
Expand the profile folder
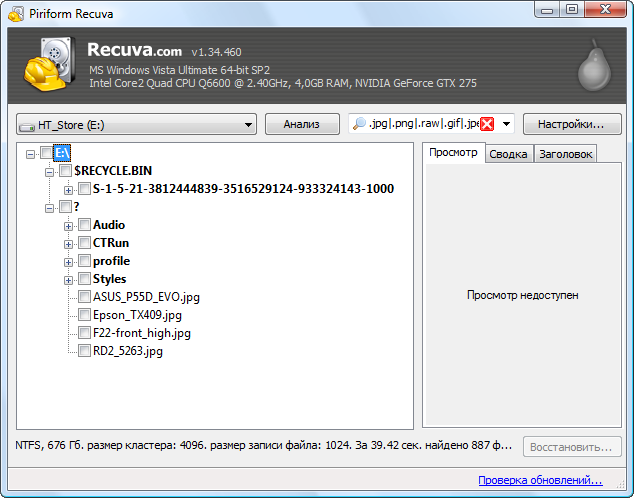coord(68,262)
